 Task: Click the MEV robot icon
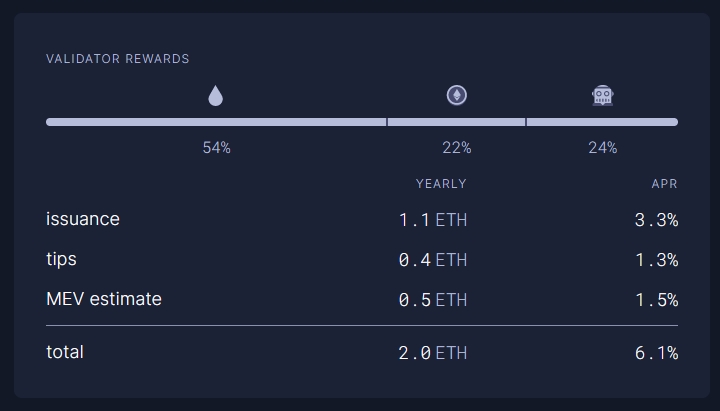click(602, 96)
